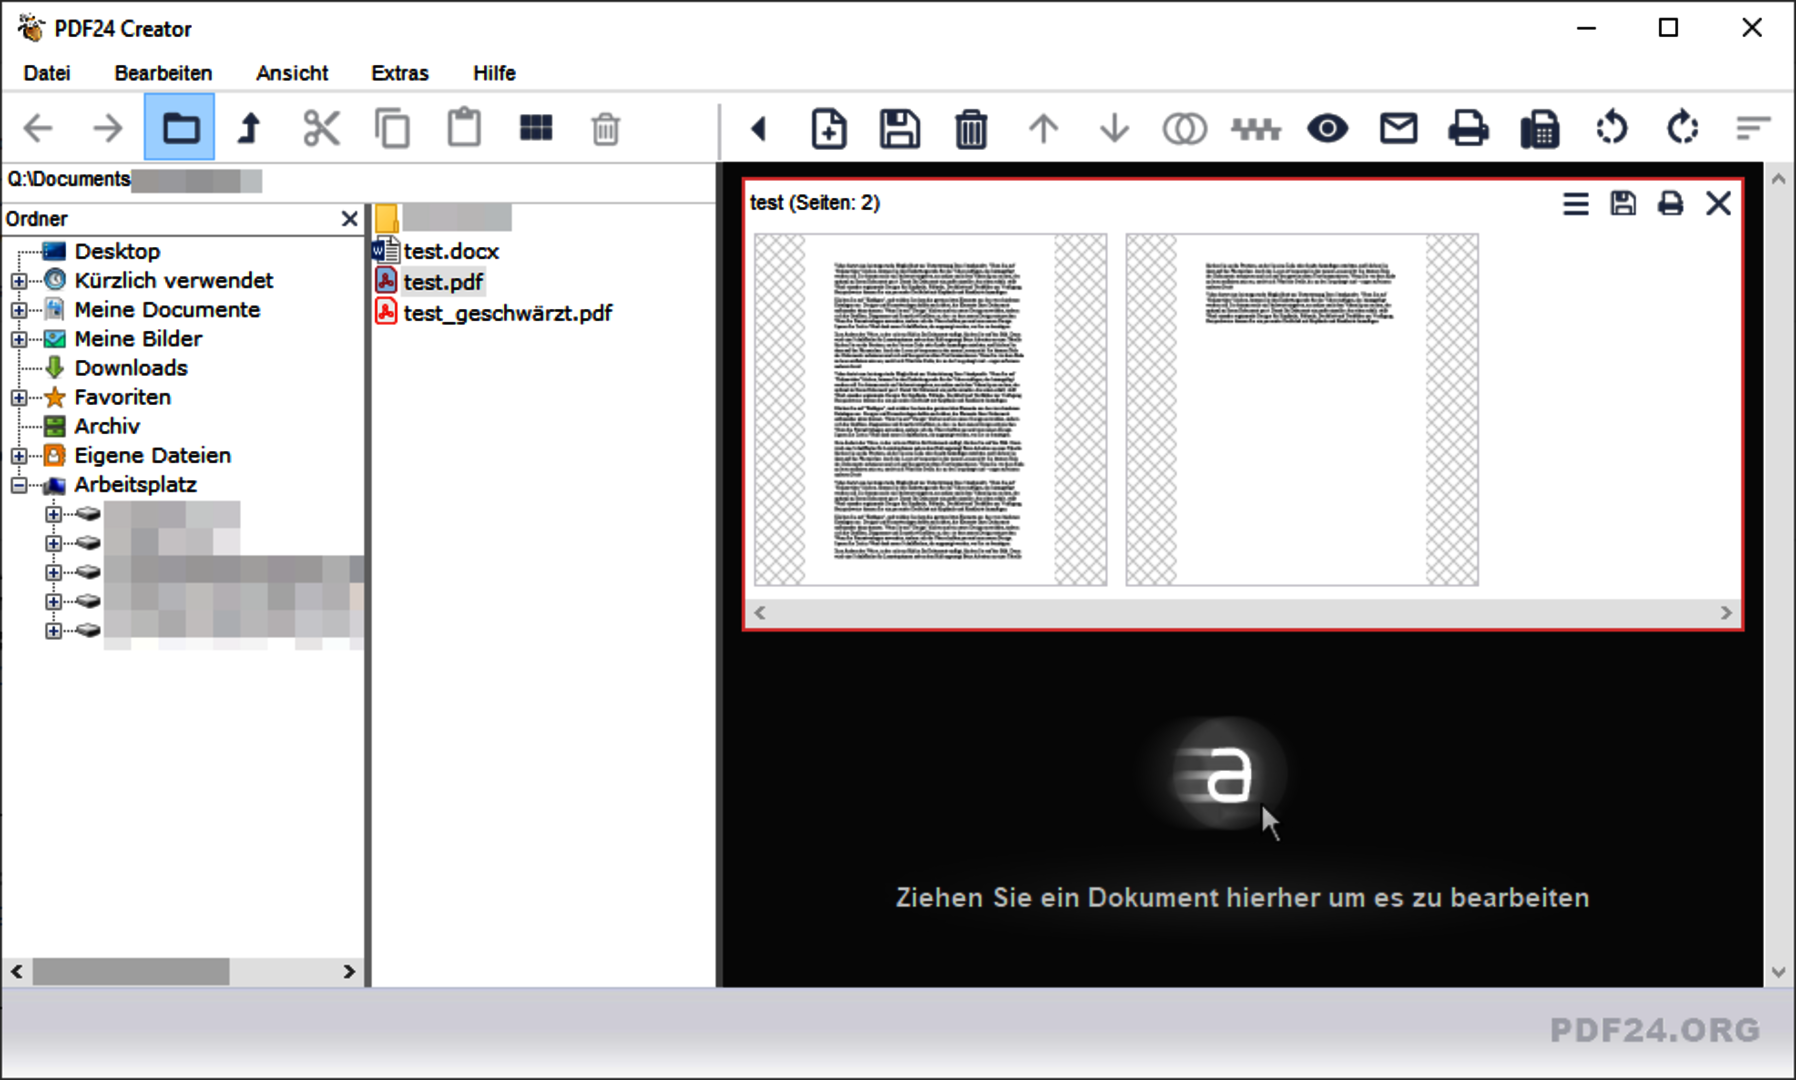This screenshot has height=1080, width=1796.
Task: Expand the Eigene Dateien tree node
Action: tap(19, 456)
